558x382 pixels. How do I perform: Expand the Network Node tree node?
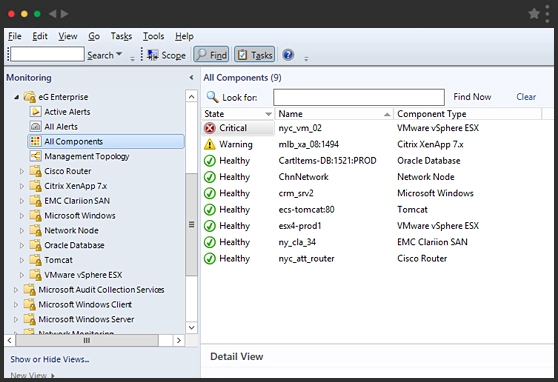pos(22,231)
